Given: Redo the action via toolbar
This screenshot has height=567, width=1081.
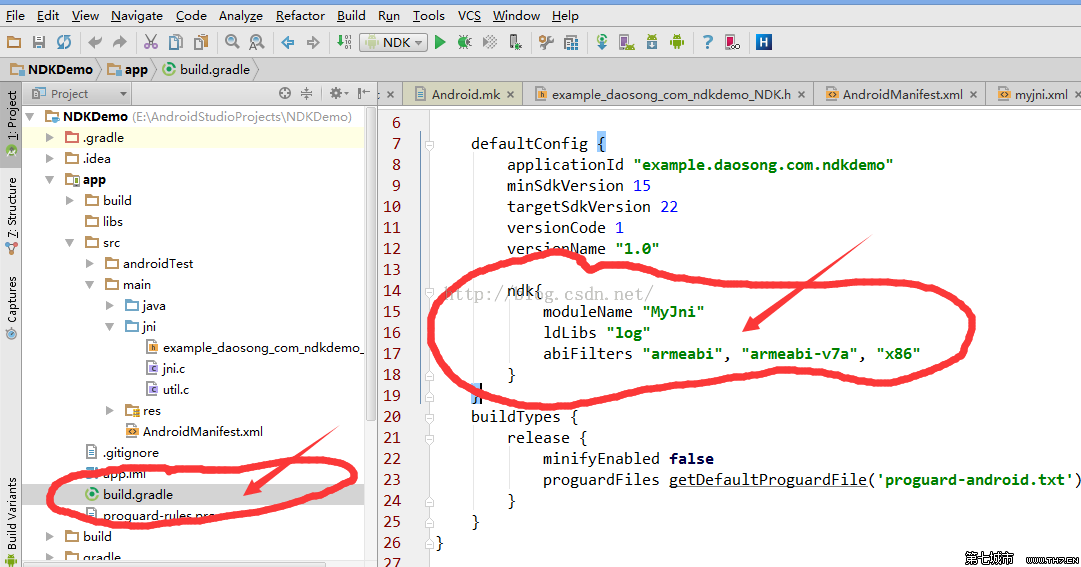Looking at the screenshot, I should coord(119,43).
